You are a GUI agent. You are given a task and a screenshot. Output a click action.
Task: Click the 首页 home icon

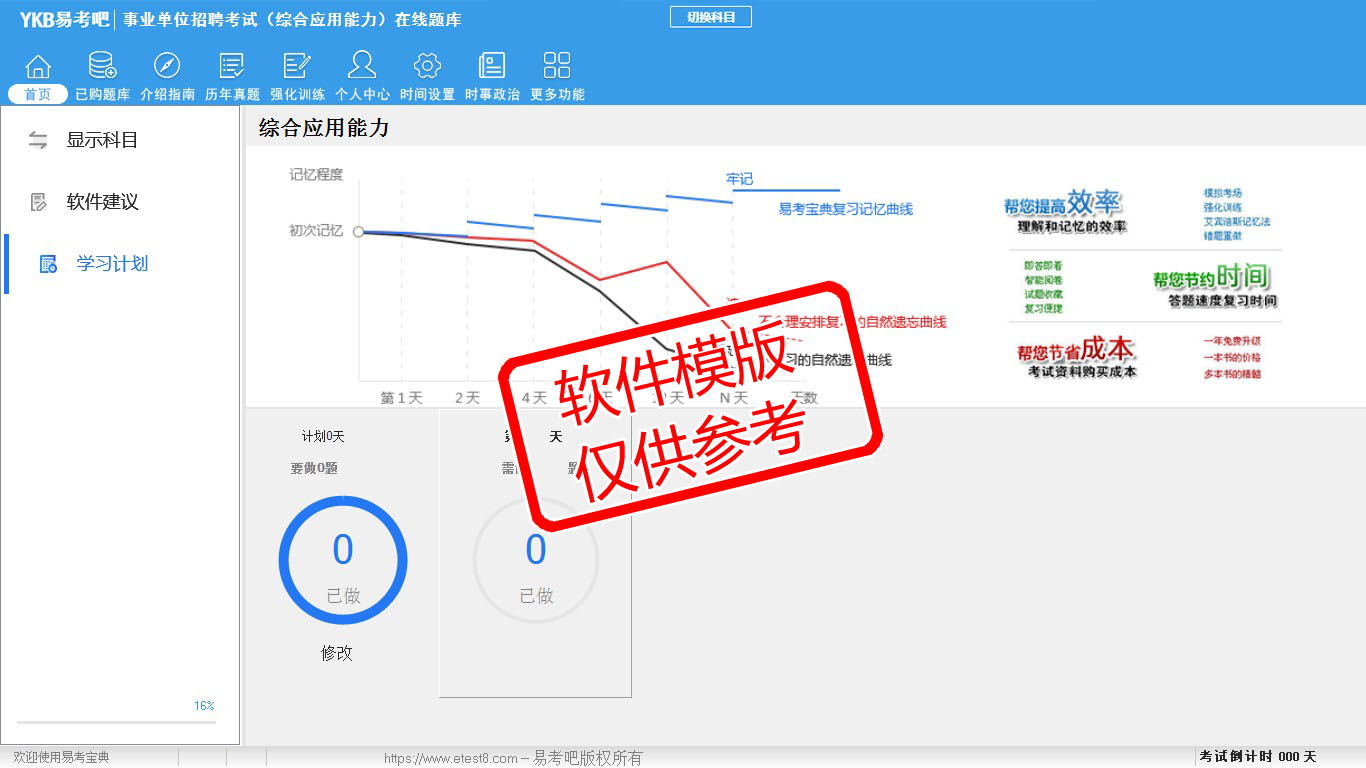tap(38, 67)
